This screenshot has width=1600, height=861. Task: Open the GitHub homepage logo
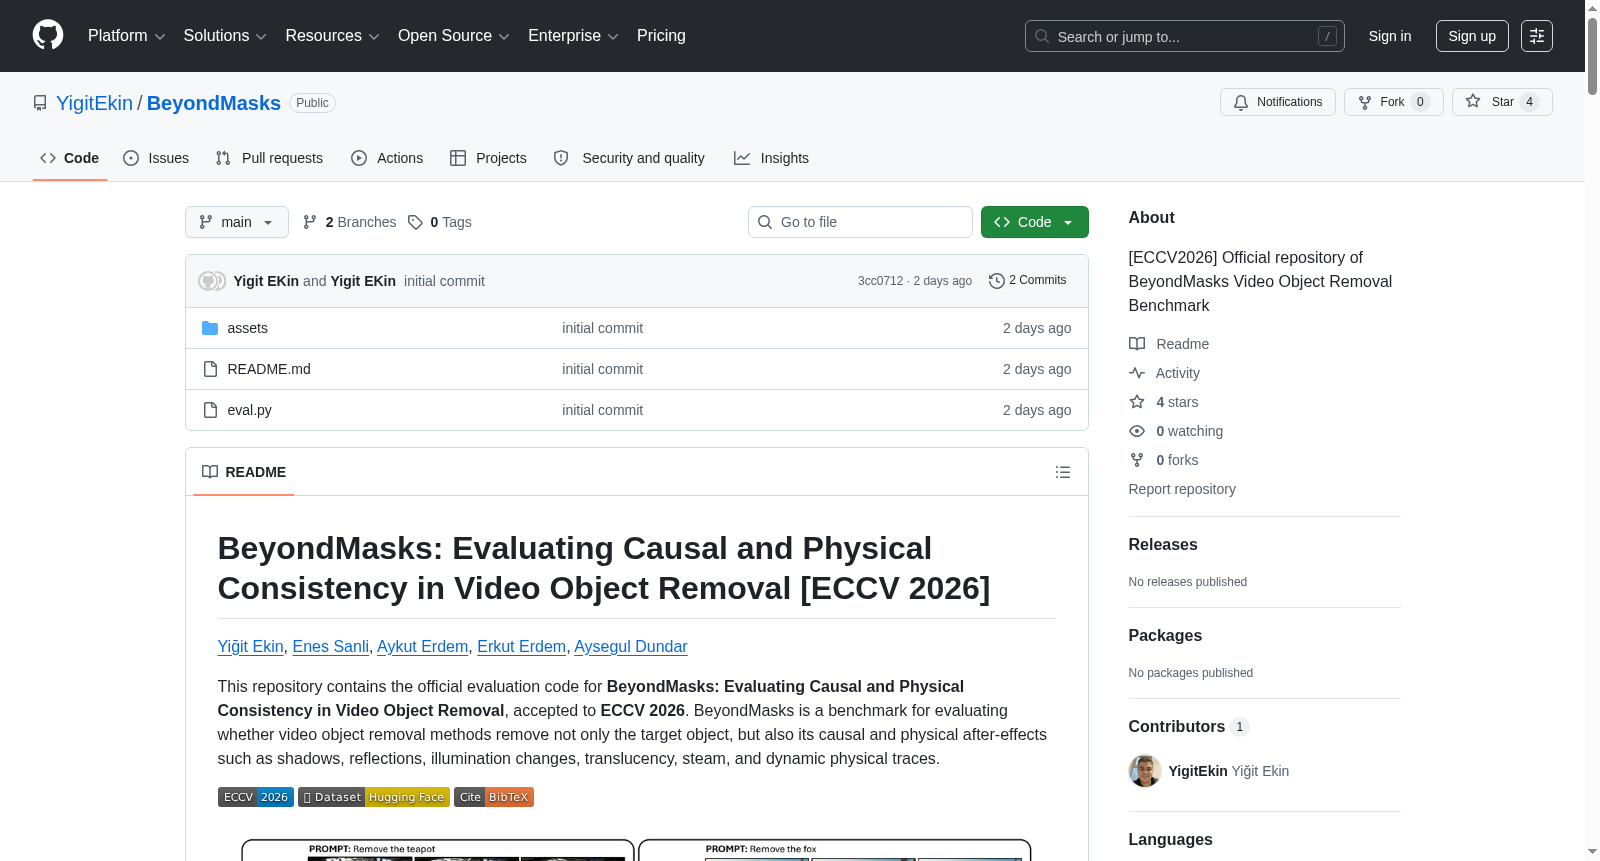[x=48, y=36]
